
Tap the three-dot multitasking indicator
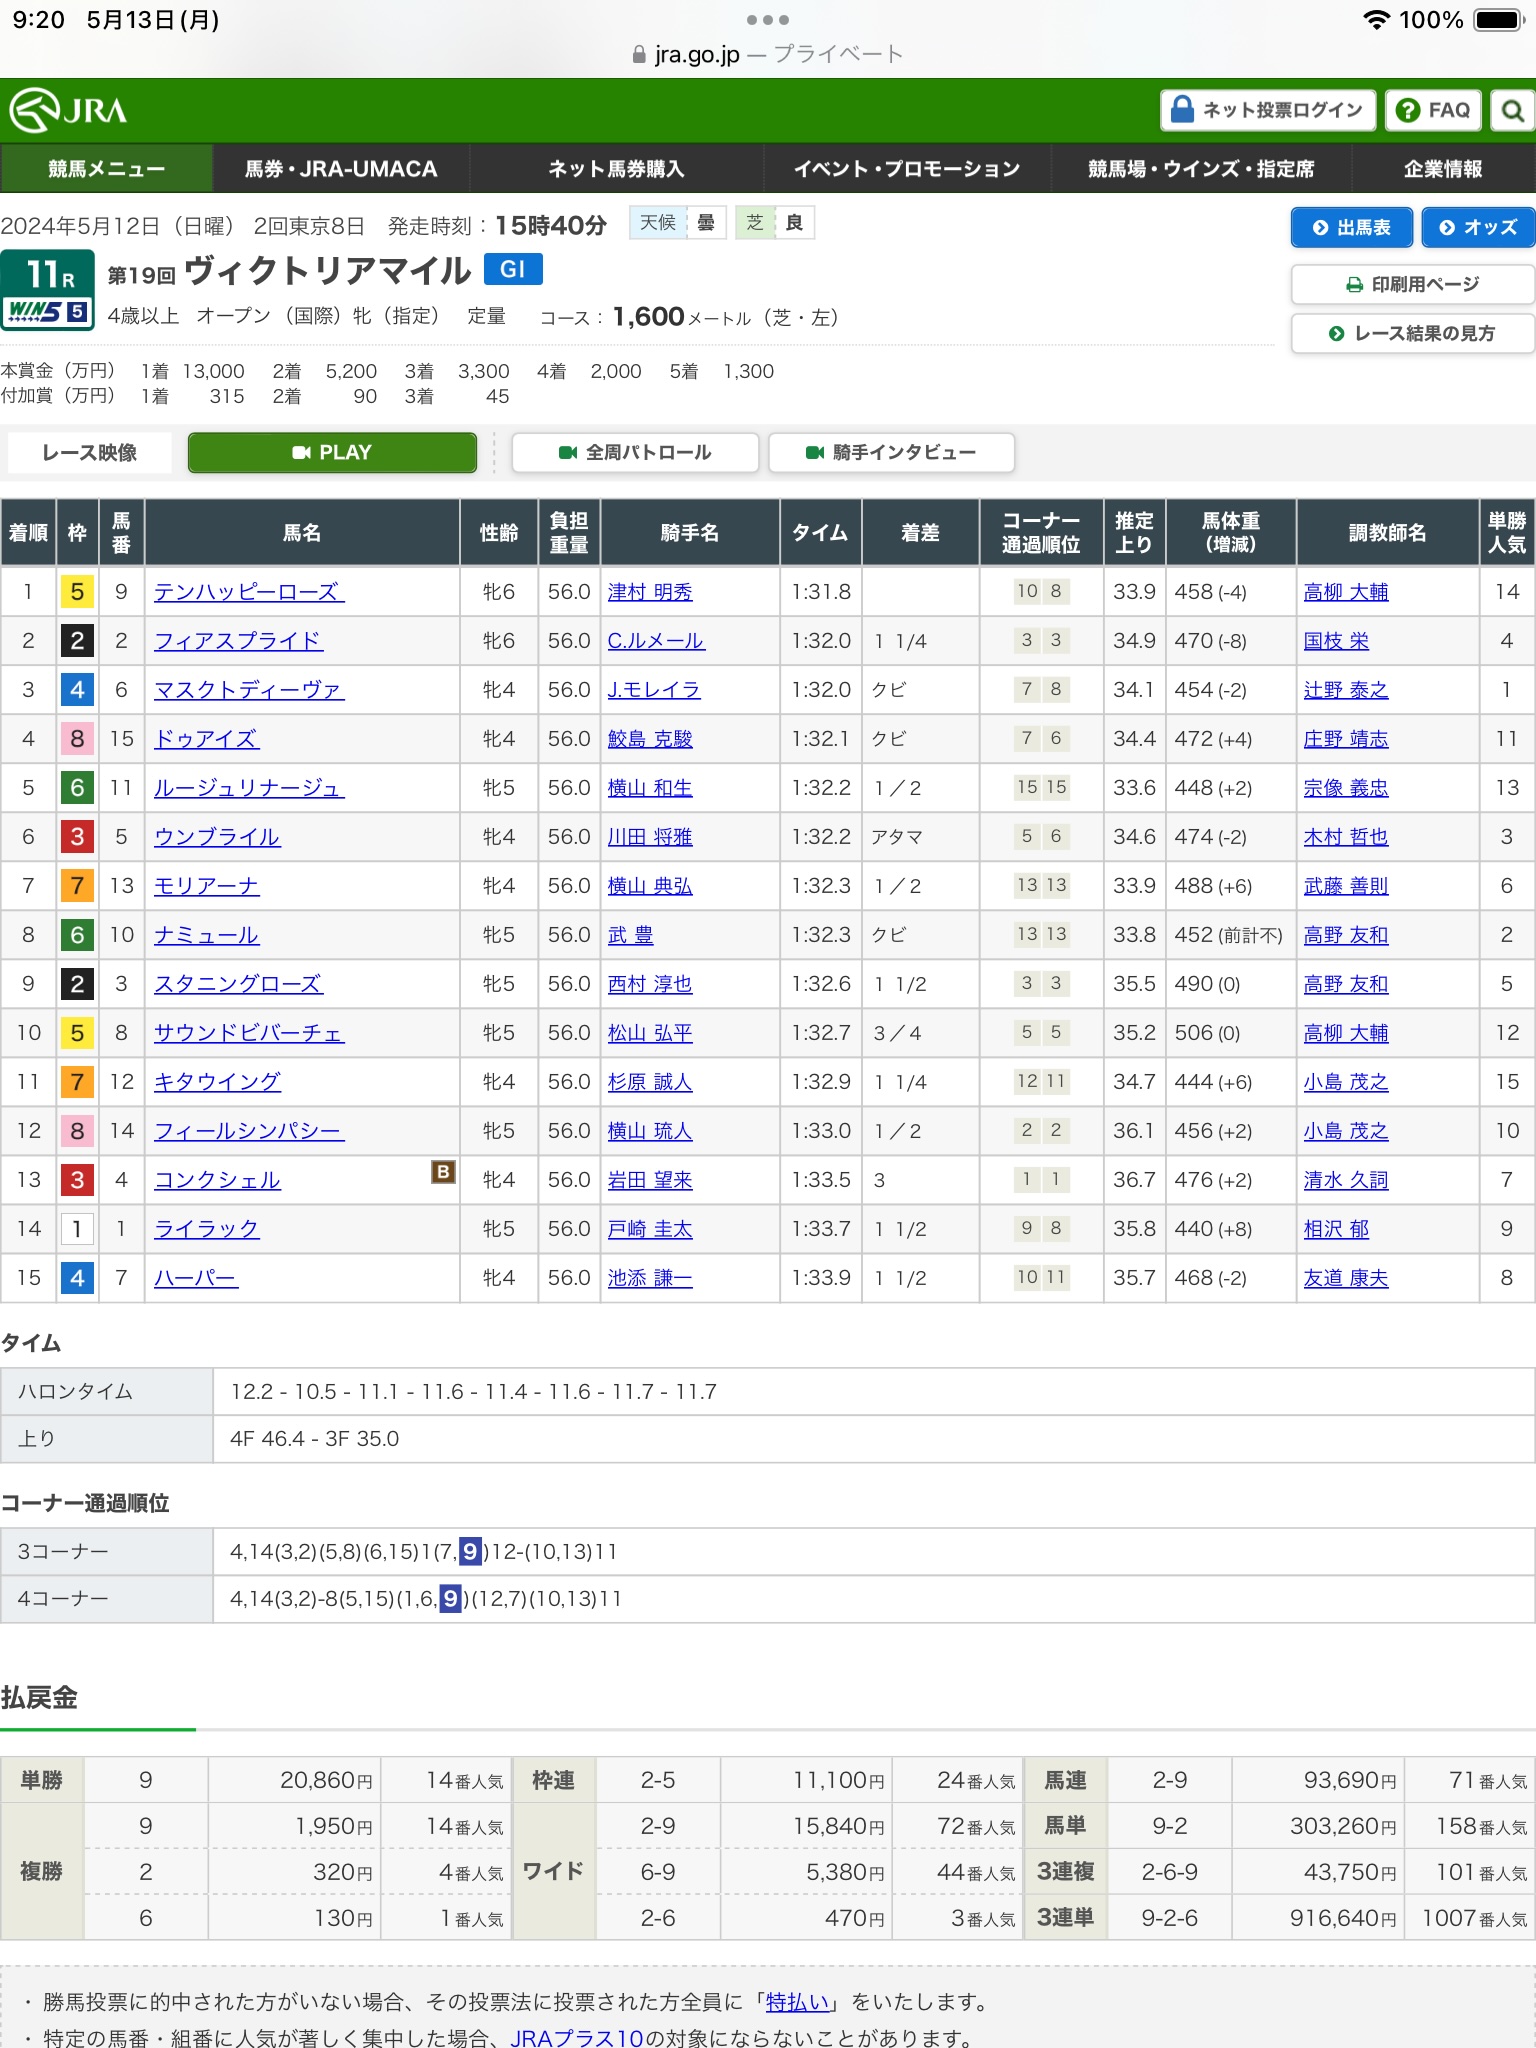[x=768, y=20]
